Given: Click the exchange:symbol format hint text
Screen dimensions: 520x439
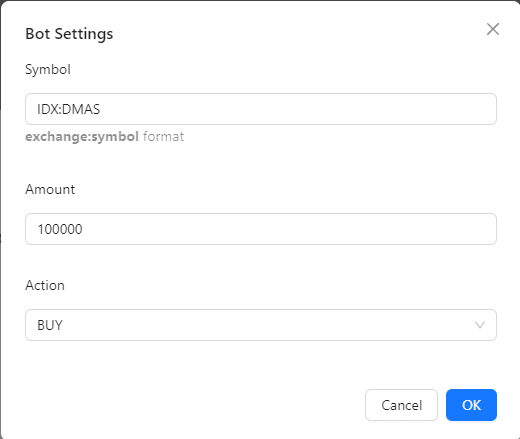Looking at the screenshot, I should [x=105, y=137].
